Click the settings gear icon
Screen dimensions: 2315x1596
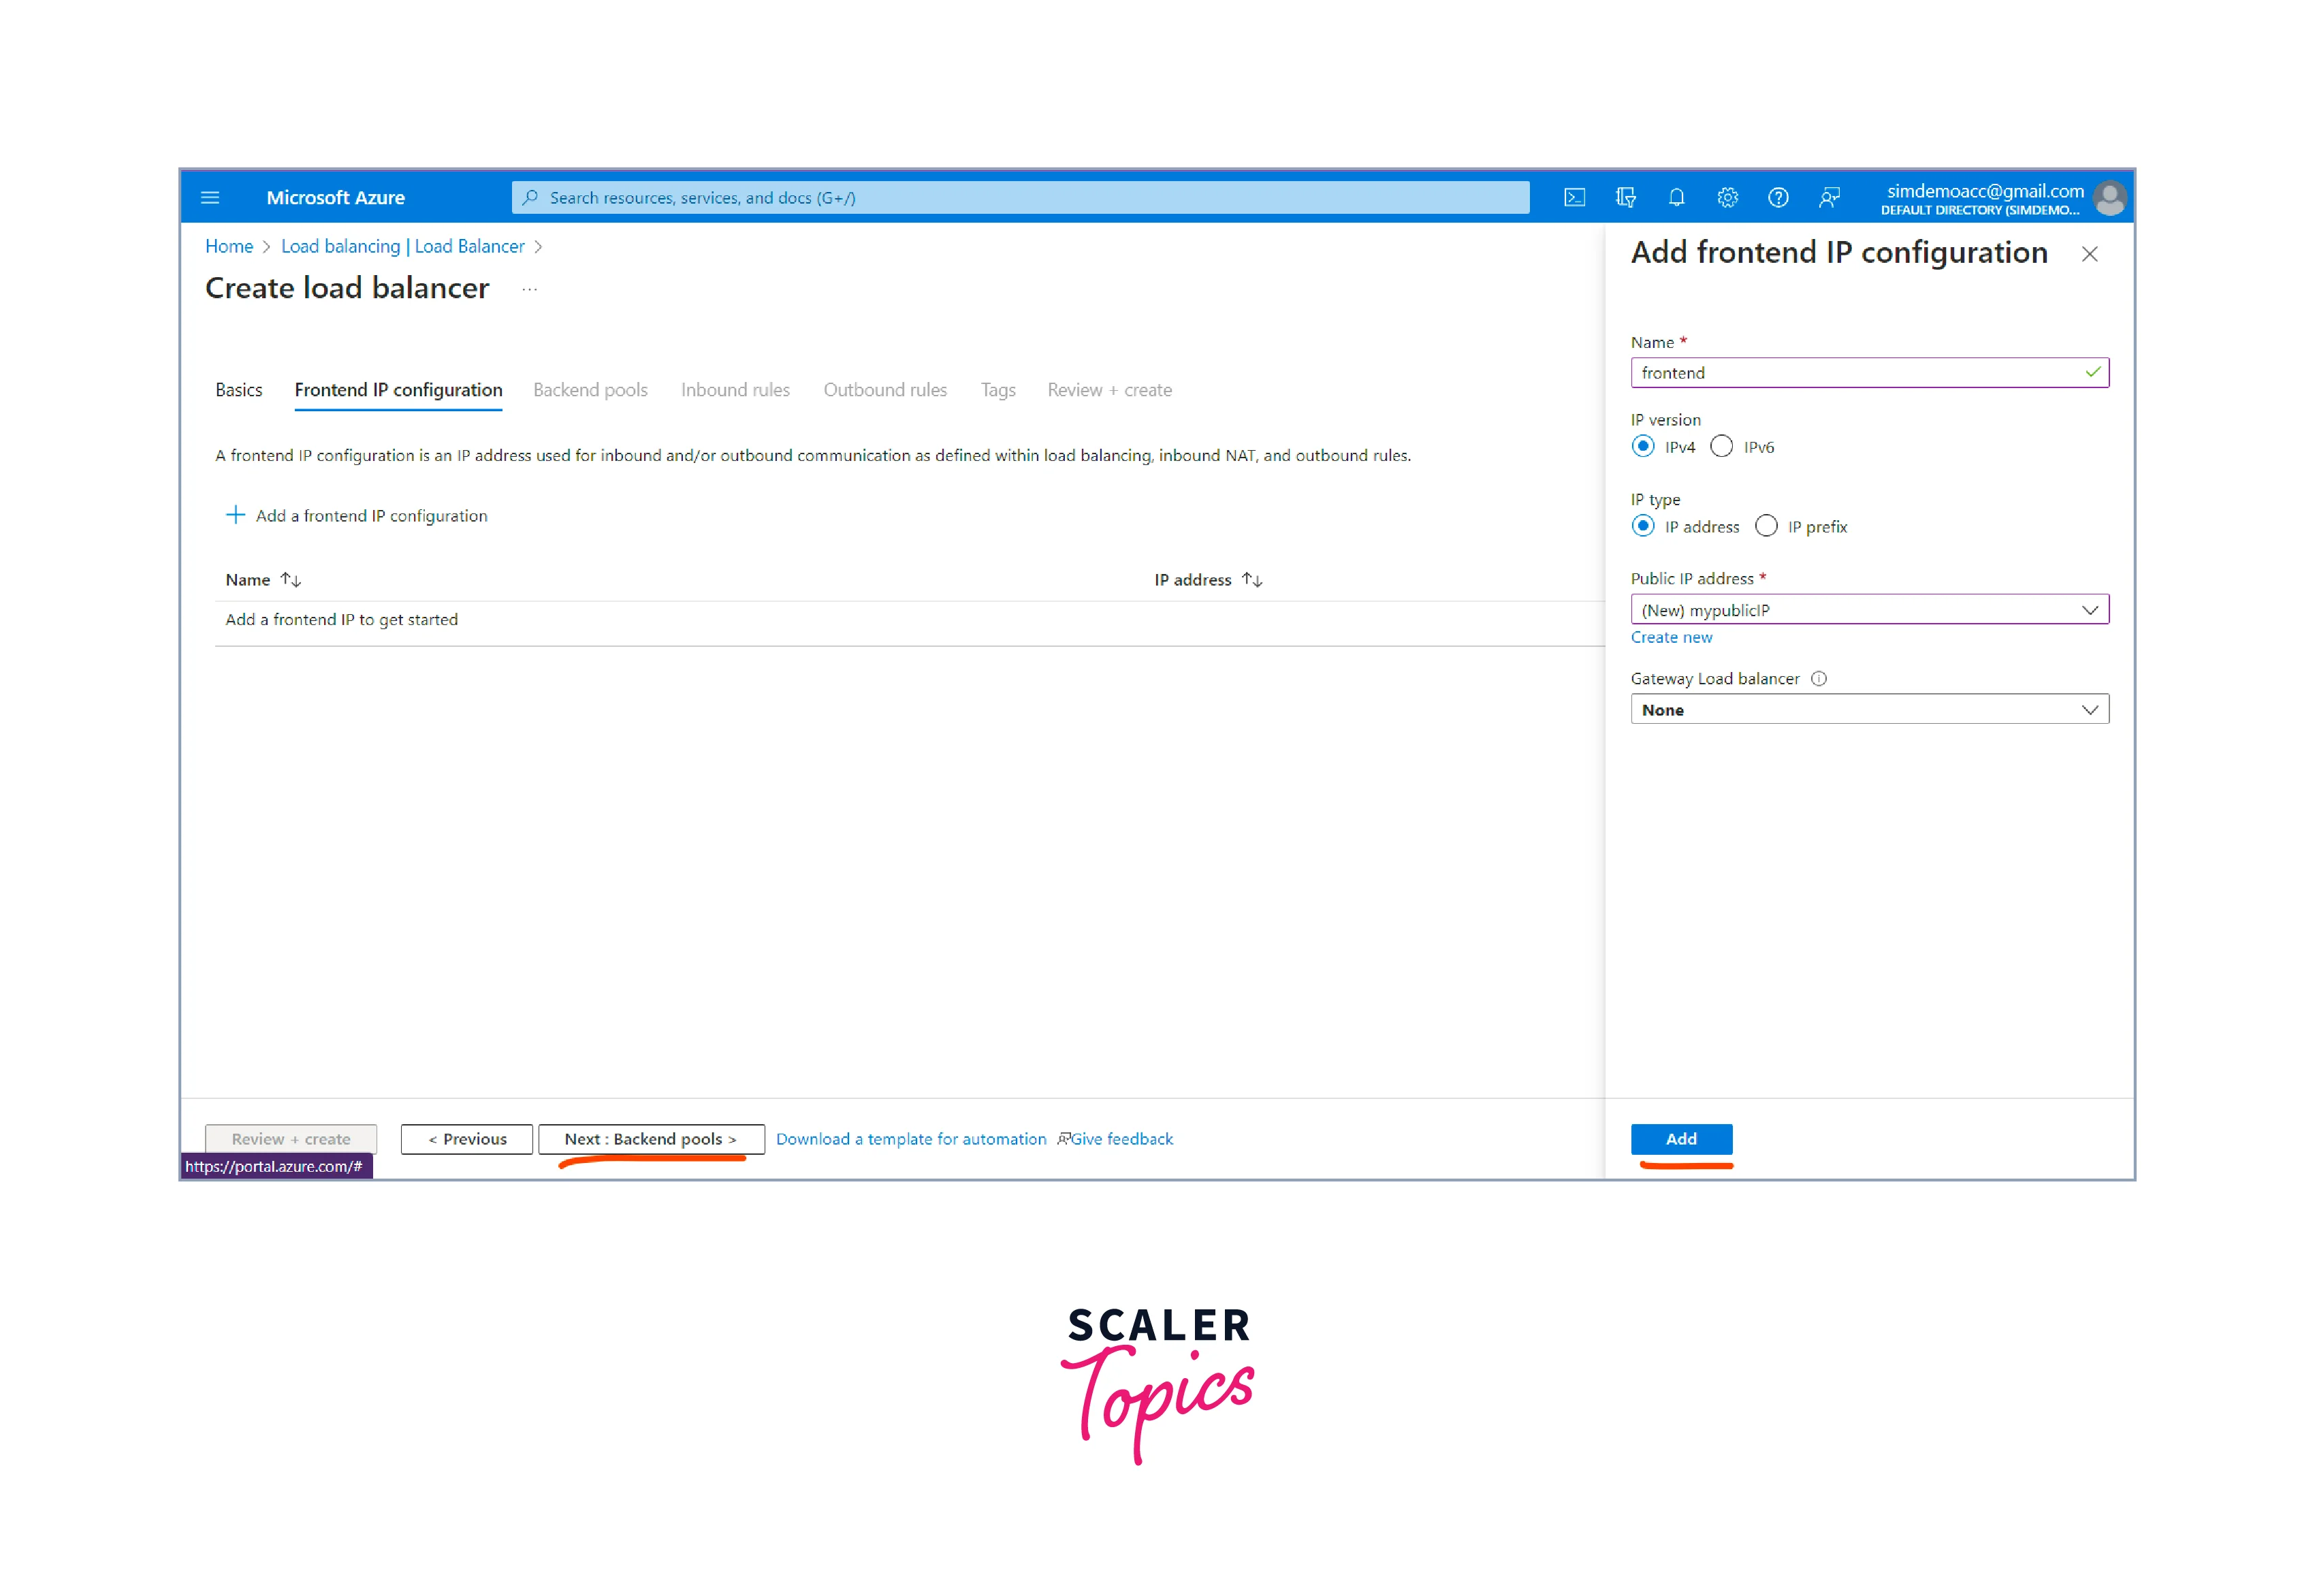(x=1729, y=197)
